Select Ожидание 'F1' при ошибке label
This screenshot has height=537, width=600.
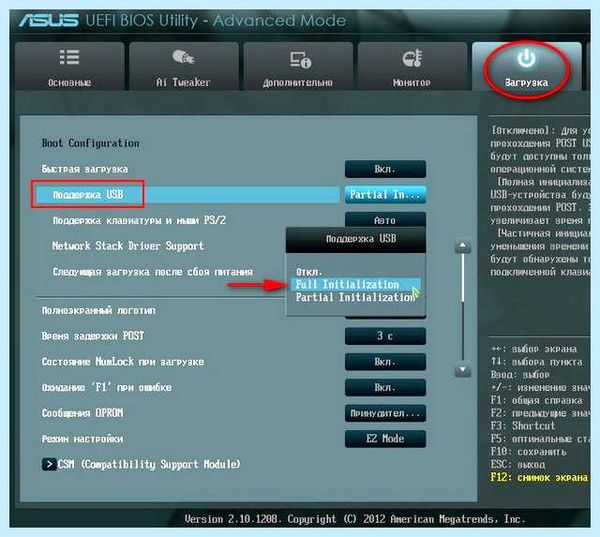tap(107, 387)
